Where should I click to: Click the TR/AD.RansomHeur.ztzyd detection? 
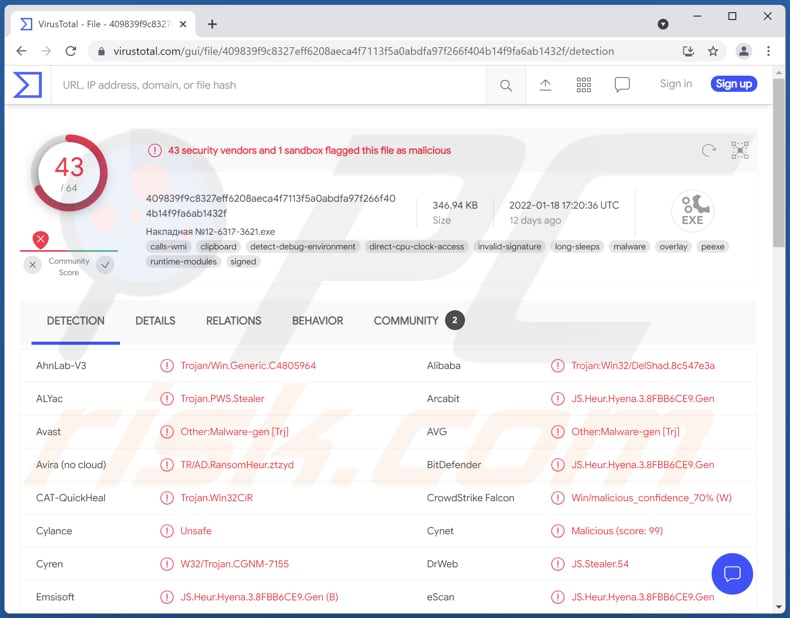point(237,465)
